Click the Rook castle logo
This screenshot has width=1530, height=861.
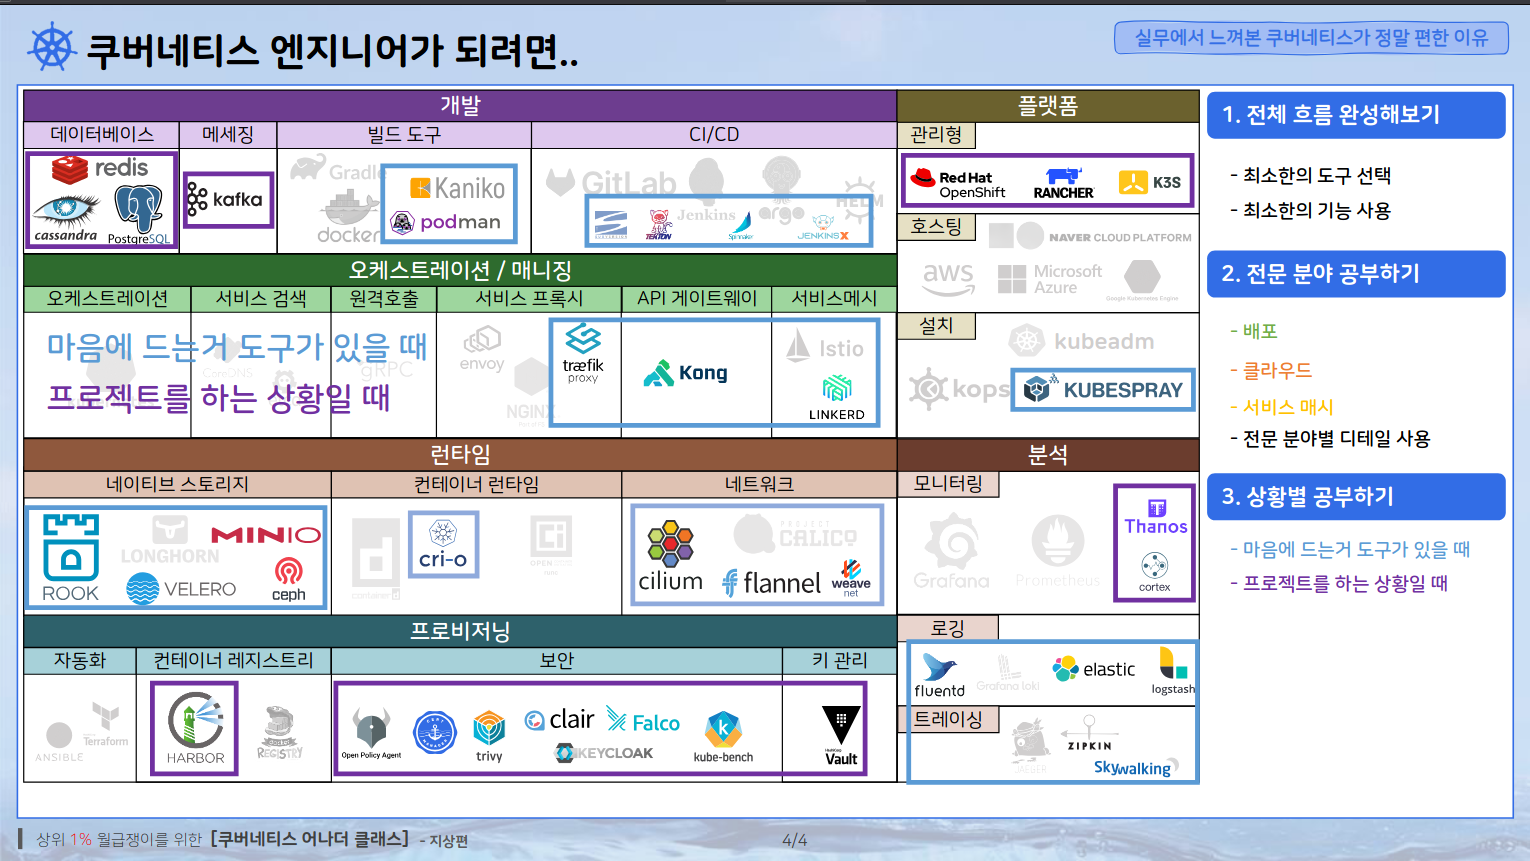point(71,558)
